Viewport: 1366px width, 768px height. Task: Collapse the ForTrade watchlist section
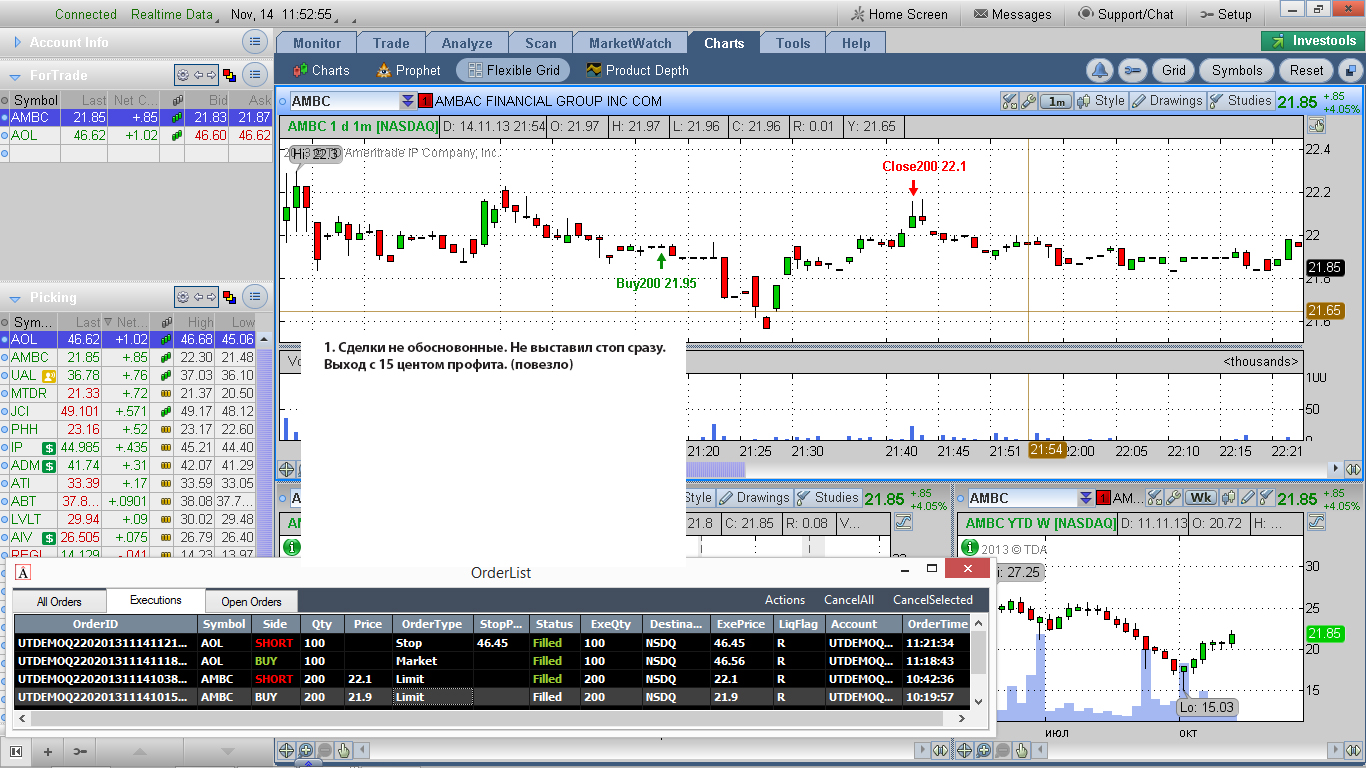pos(15,76)
